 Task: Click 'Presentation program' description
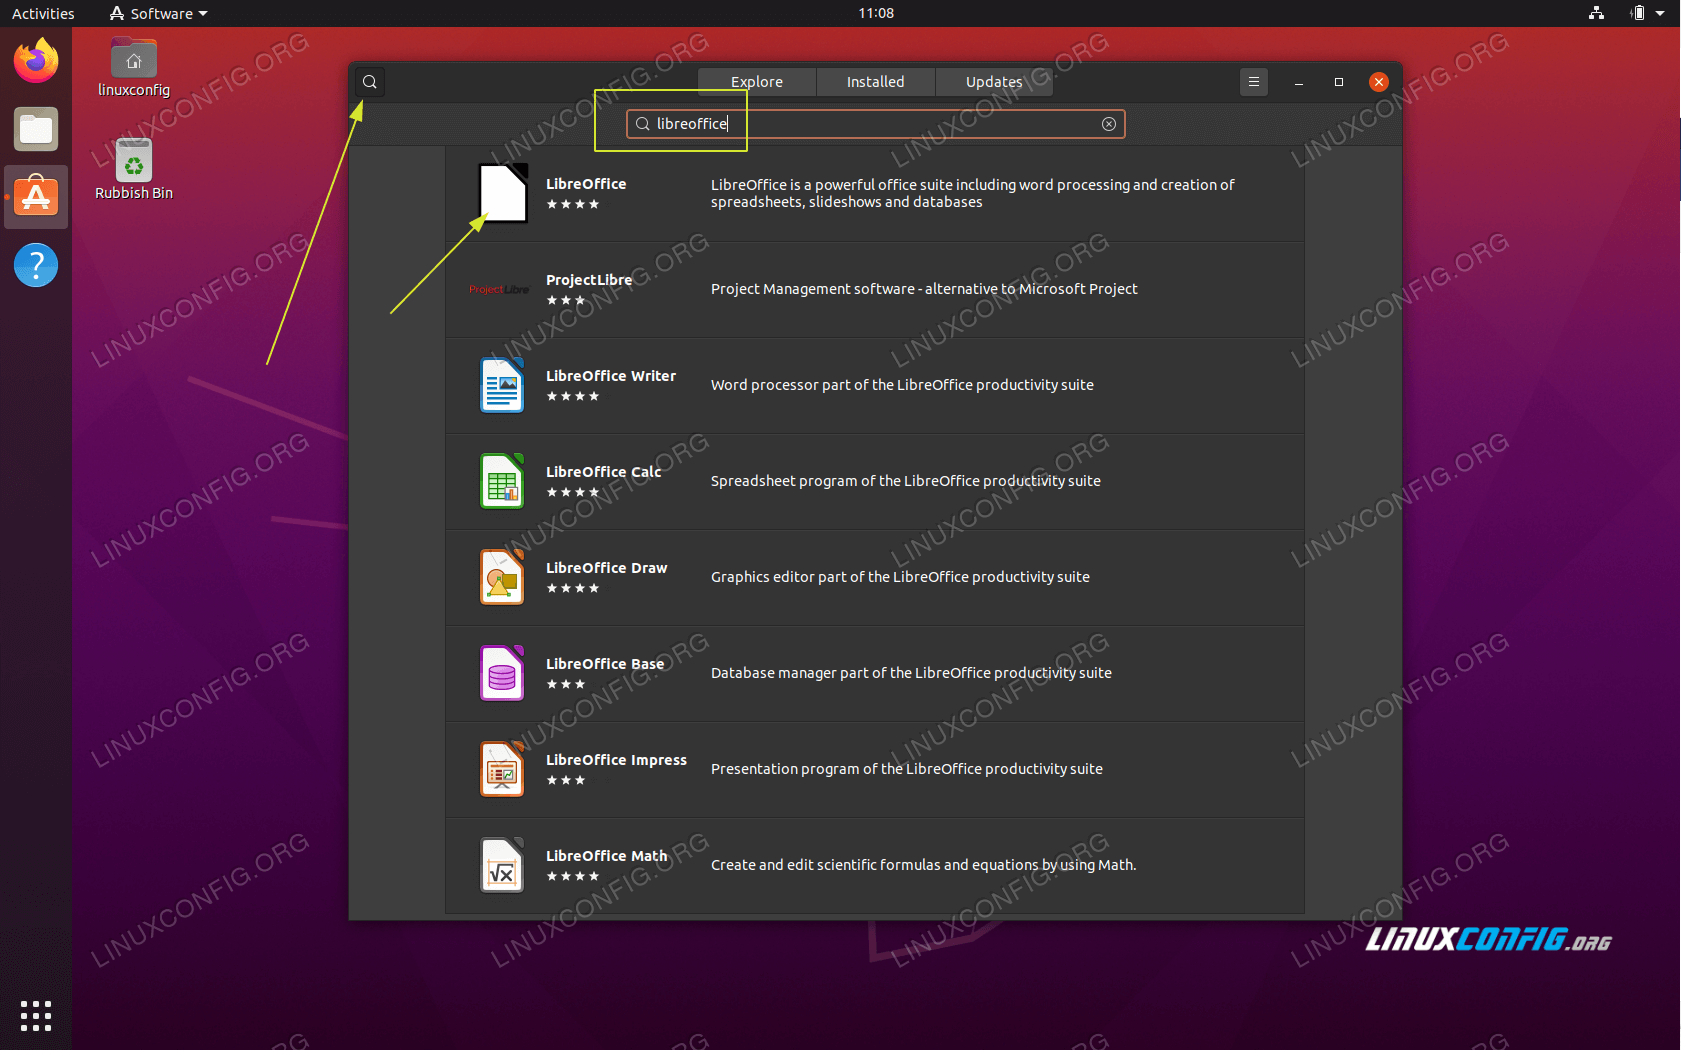[907, 769]
